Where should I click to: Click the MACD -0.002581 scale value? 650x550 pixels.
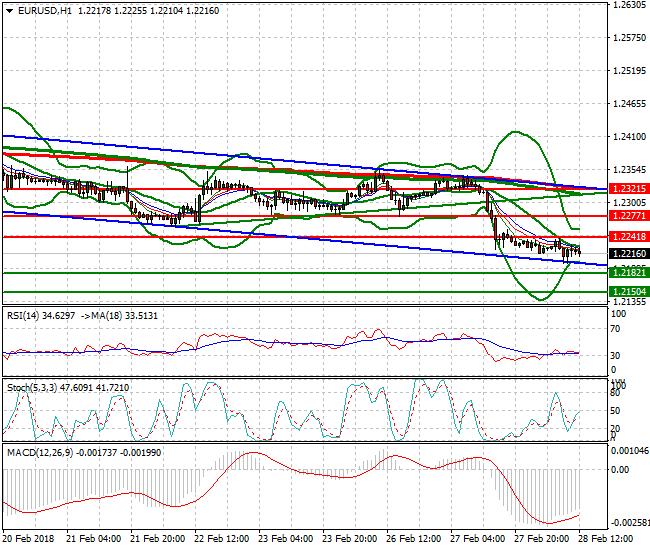629,523
